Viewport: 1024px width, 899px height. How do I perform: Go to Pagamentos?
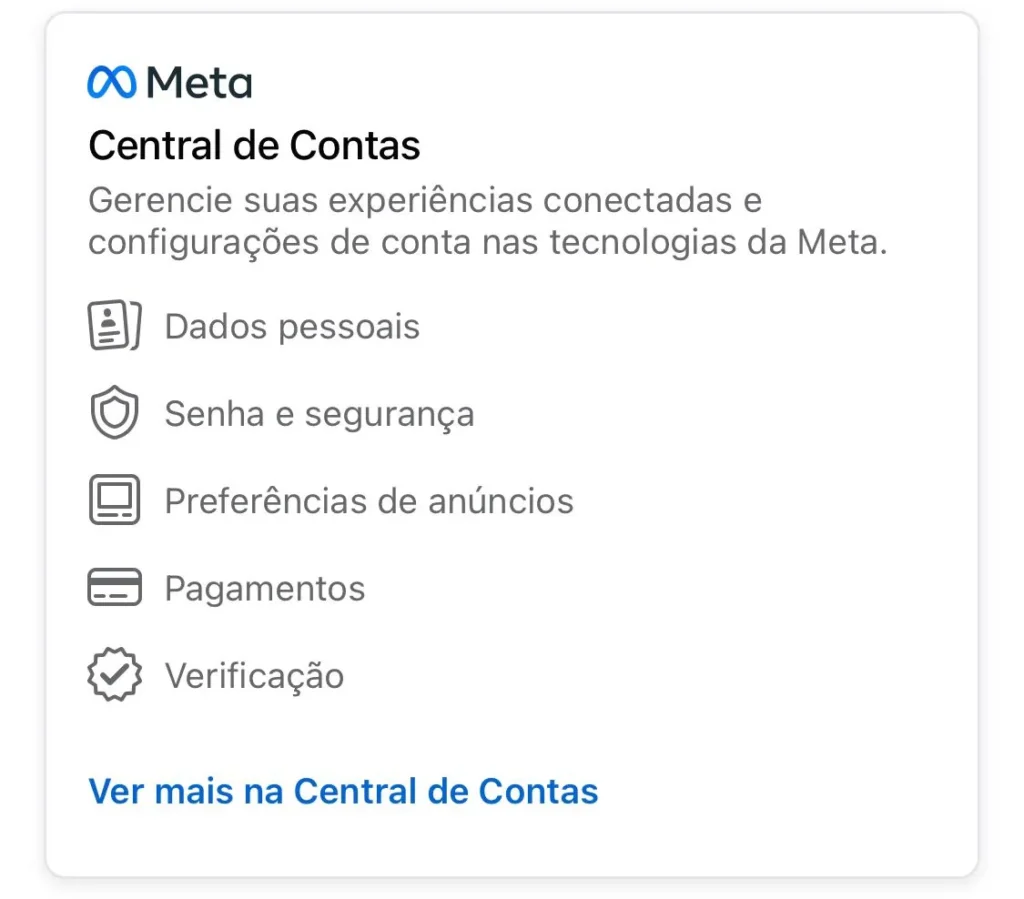tap(265, 588)
